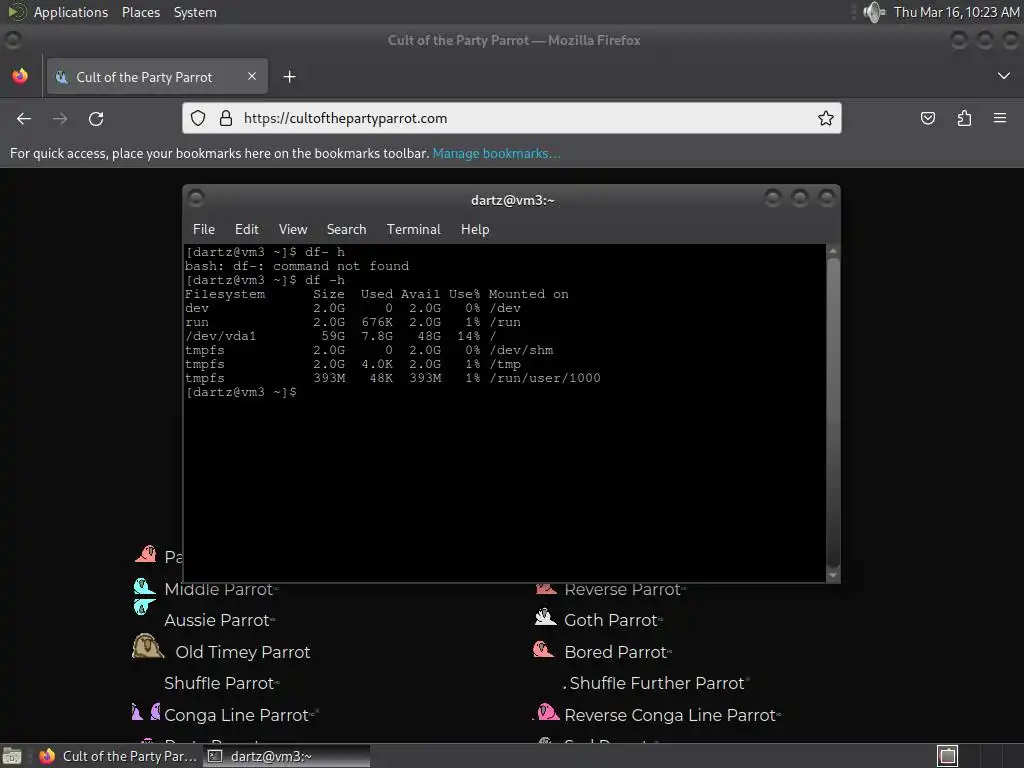This screenshot has height=768, width=1024.
Task: Focus the URL address bar
Action: [511, 118]
